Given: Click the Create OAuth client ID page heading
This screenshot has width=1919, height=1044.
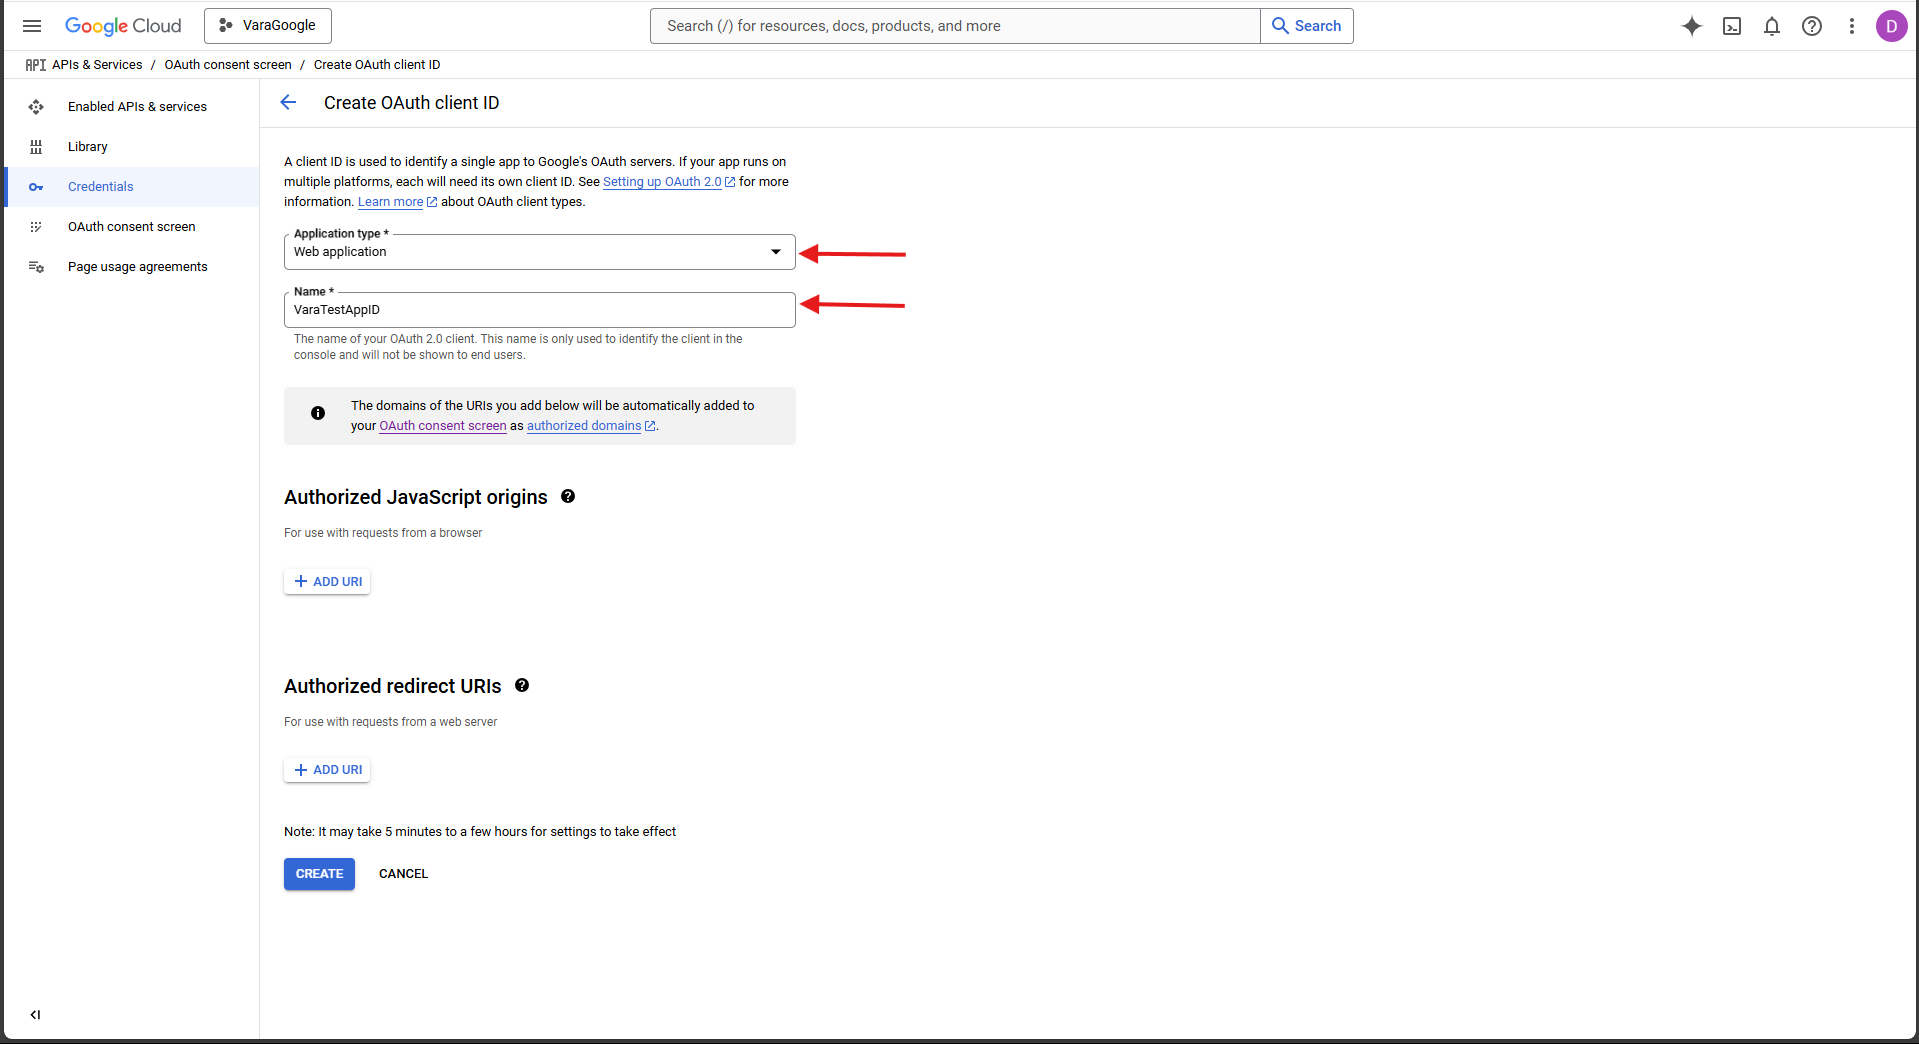Looking at the screenshot, I should click(x=411, y=103).
